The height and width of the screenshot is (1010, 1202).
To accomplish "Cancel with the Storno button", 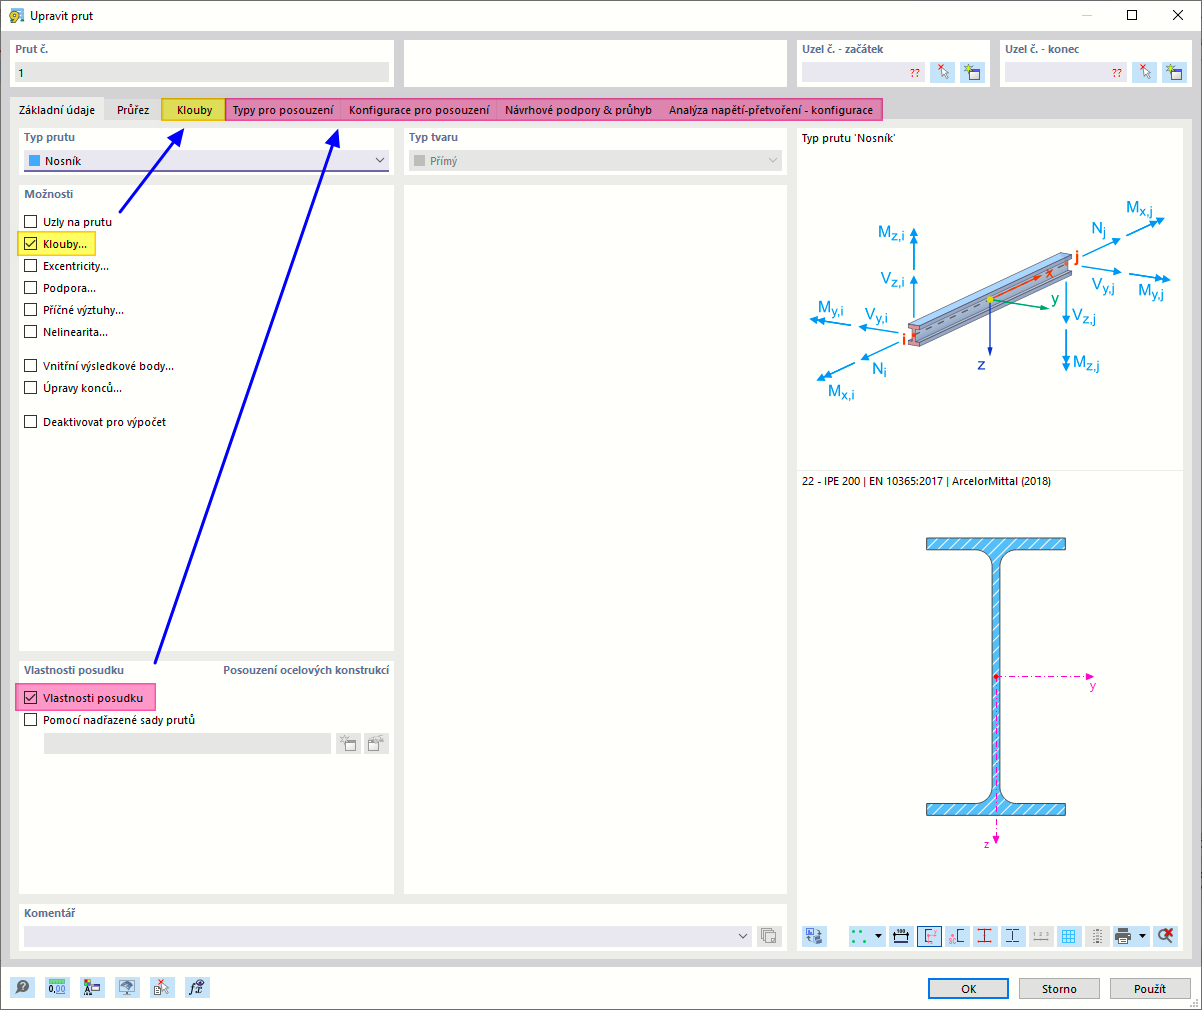I will [x=1059, y=988].
